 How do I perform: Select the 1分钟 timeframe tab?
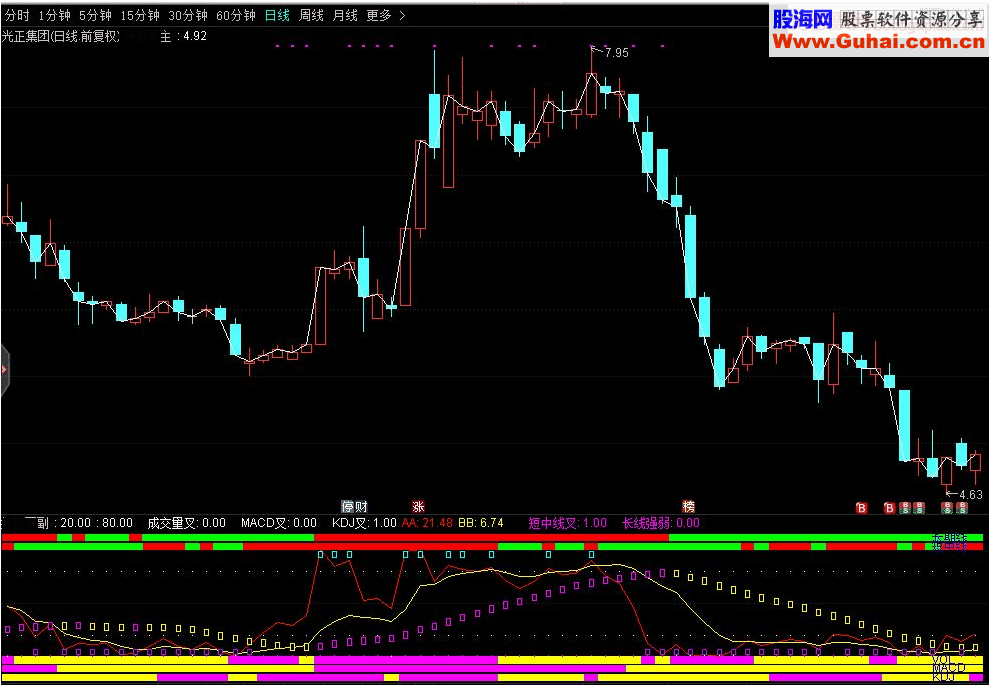pyautogui.click(x=54, y=16)
